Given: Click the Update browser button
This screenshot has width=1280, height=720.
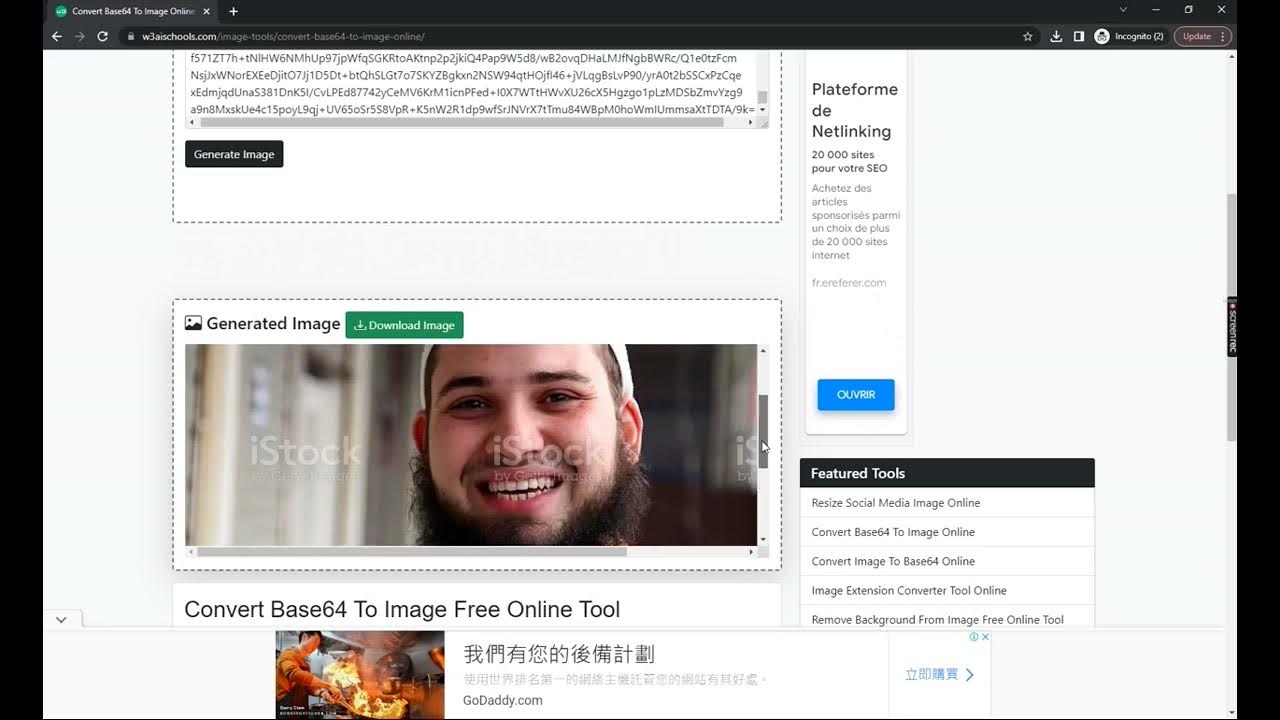Looking at the screenshot, I should 1202,36.
